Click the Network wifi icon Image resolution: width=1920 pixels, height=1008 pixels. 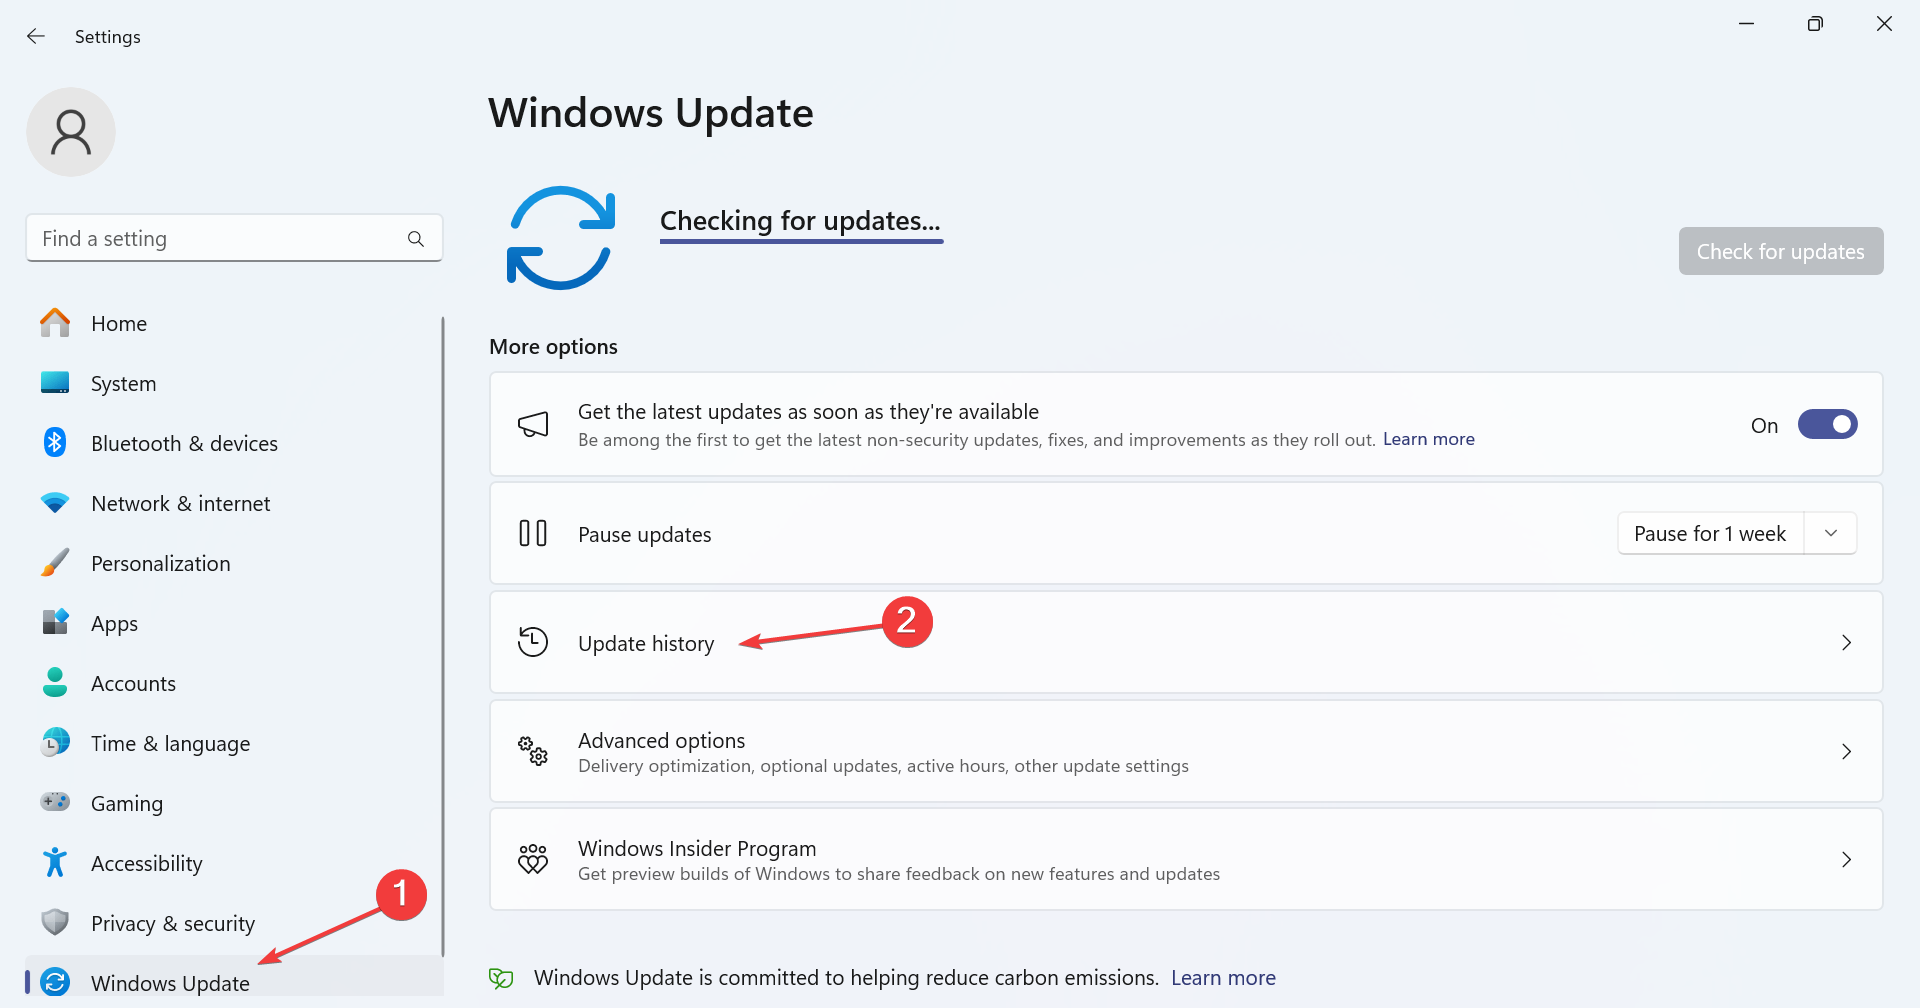[x=55, y=503]
